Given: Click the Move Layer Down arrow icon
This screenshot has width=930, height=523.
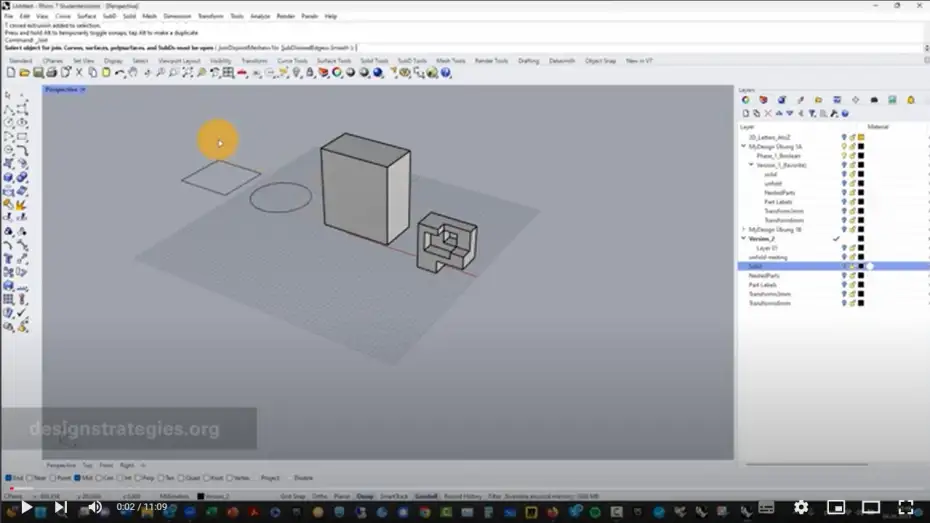Looking at the screenshot, I should pyautogui.click(x=789, y=113).
